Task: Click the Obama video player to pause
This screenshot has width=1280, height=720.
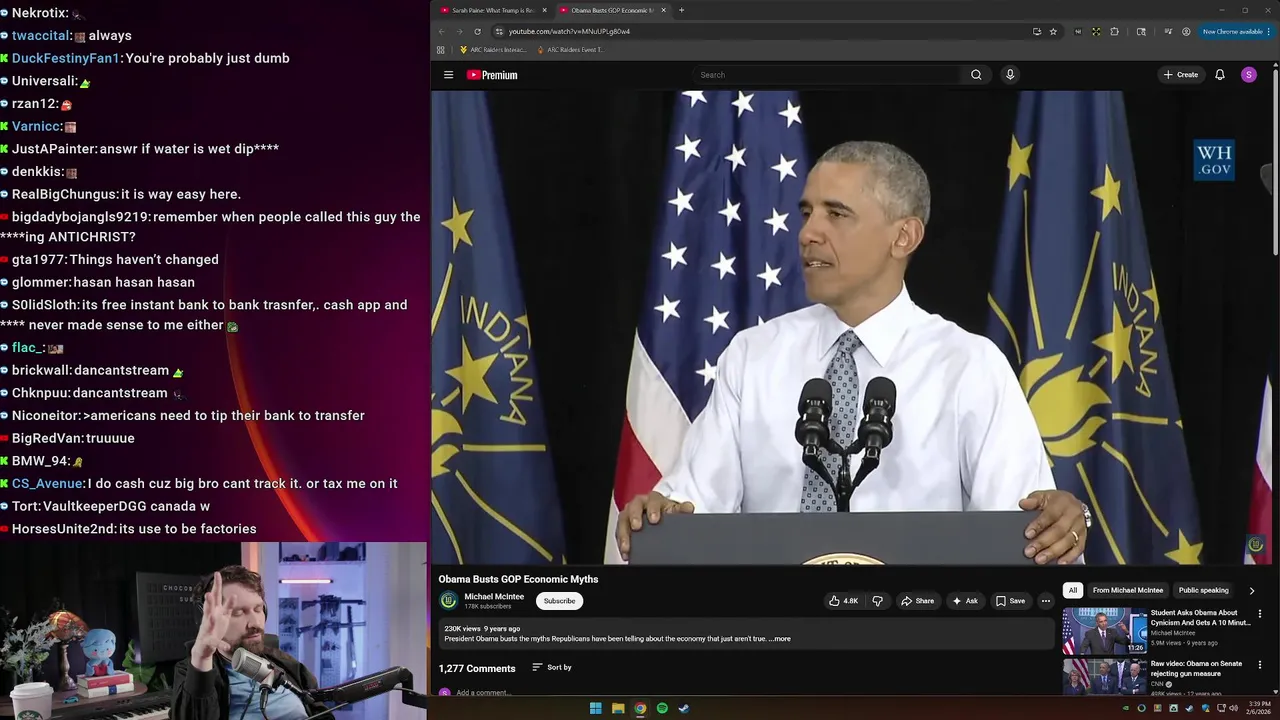Action: coord(853,328)
